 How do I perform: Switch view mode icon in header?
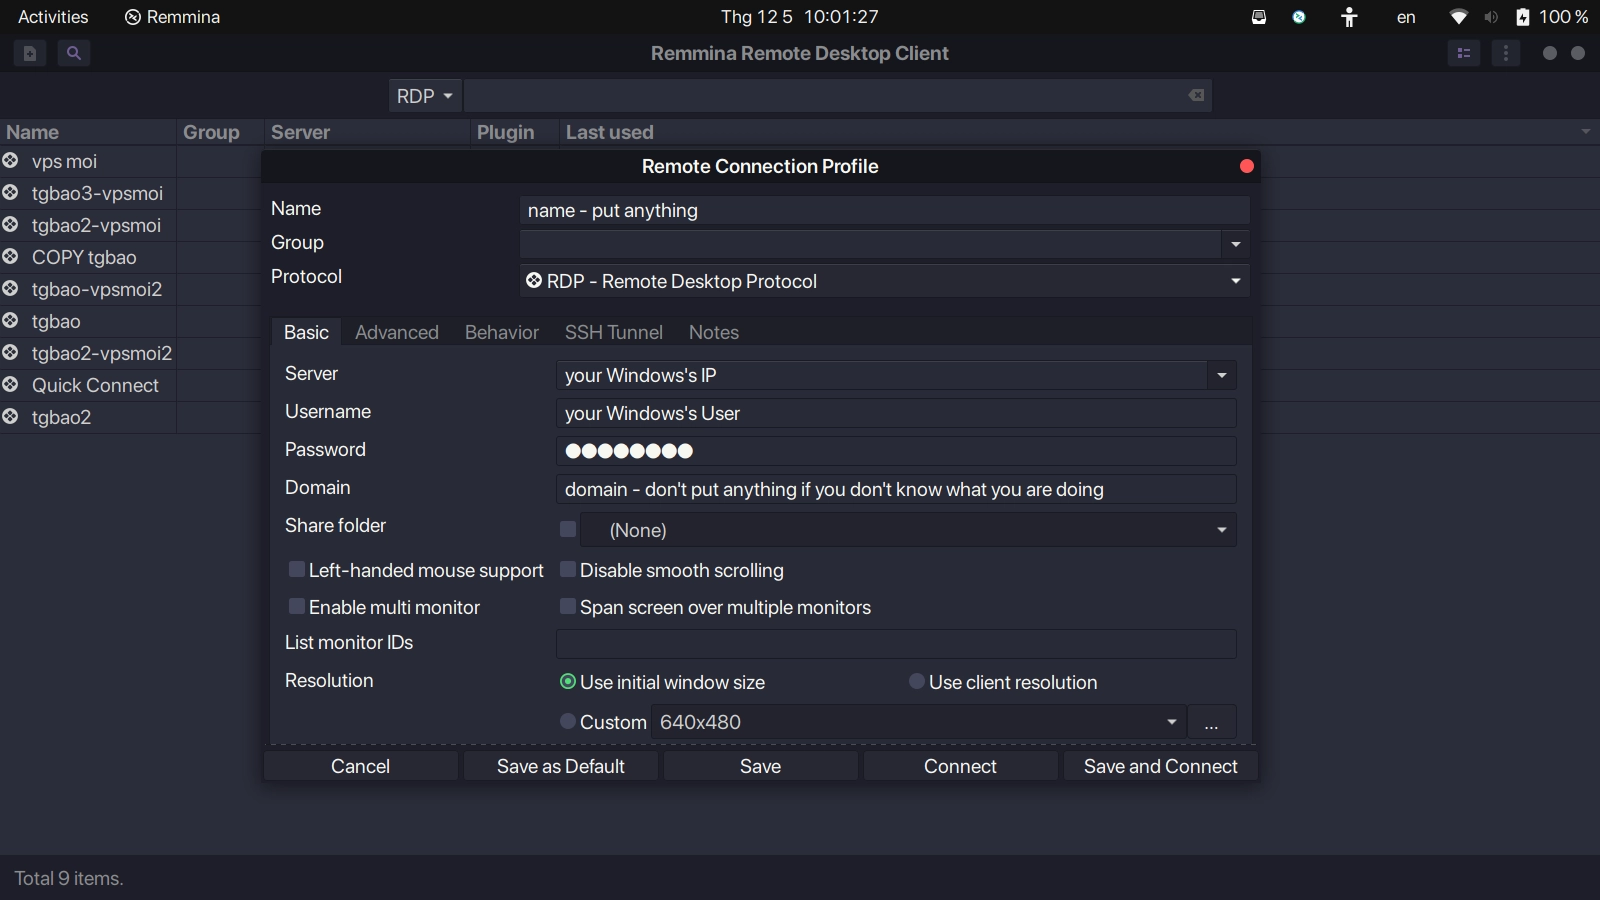click(1464, 53)
